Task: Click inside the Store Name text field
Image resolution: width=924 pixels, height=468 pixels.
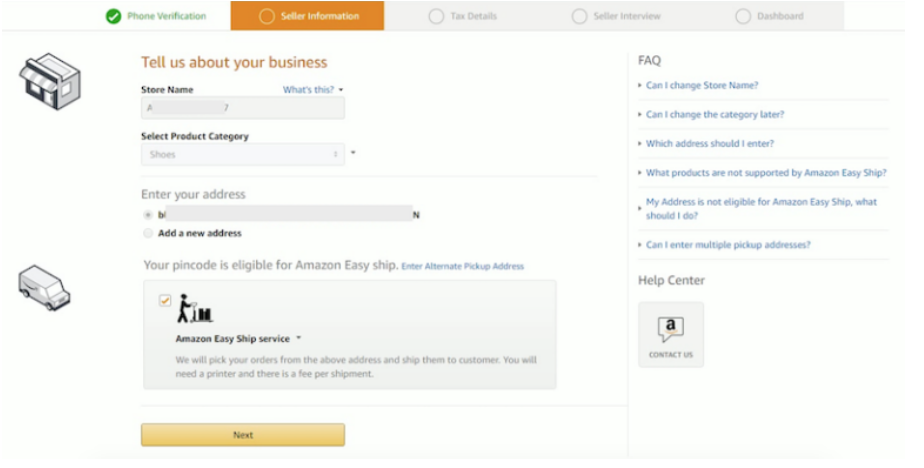Action: [x=243, y=107]
